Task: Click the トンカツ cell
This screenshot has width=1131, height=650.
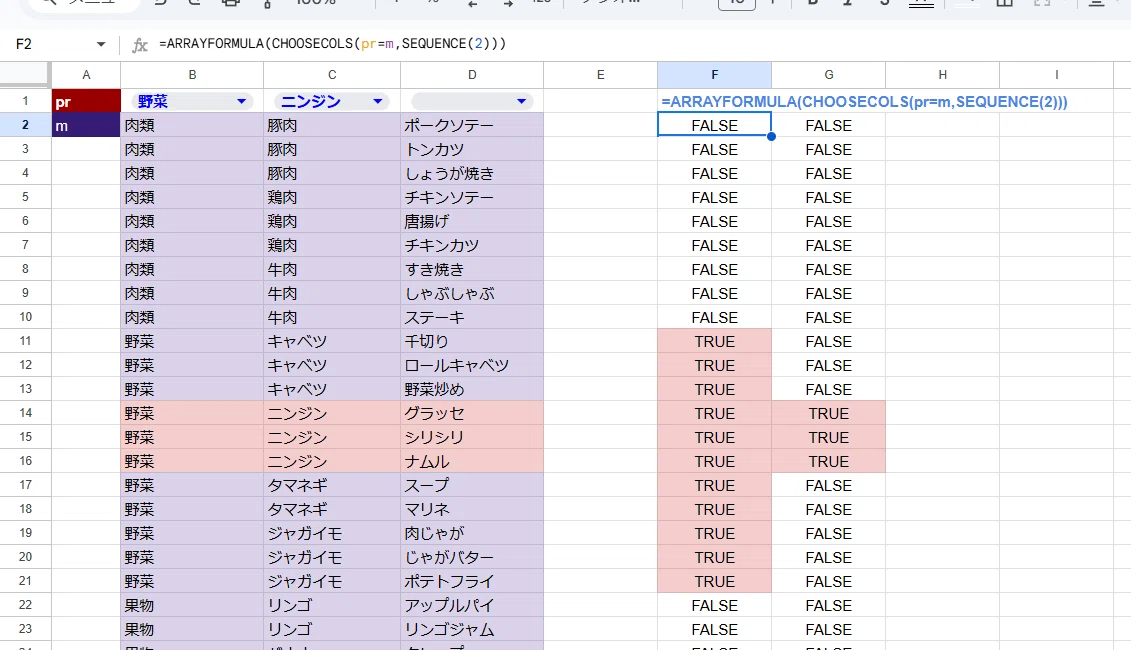Action: point(472,149)
